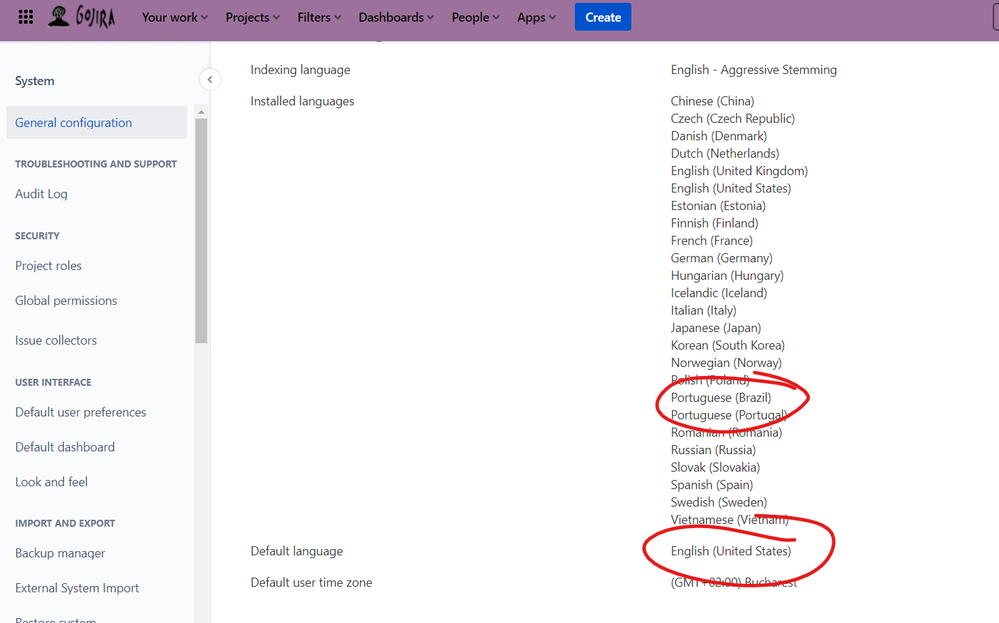Image resolution: width=999 pixels, height=623 pixels.
Task: Open Look and feel settings
Action: (51, 481)
